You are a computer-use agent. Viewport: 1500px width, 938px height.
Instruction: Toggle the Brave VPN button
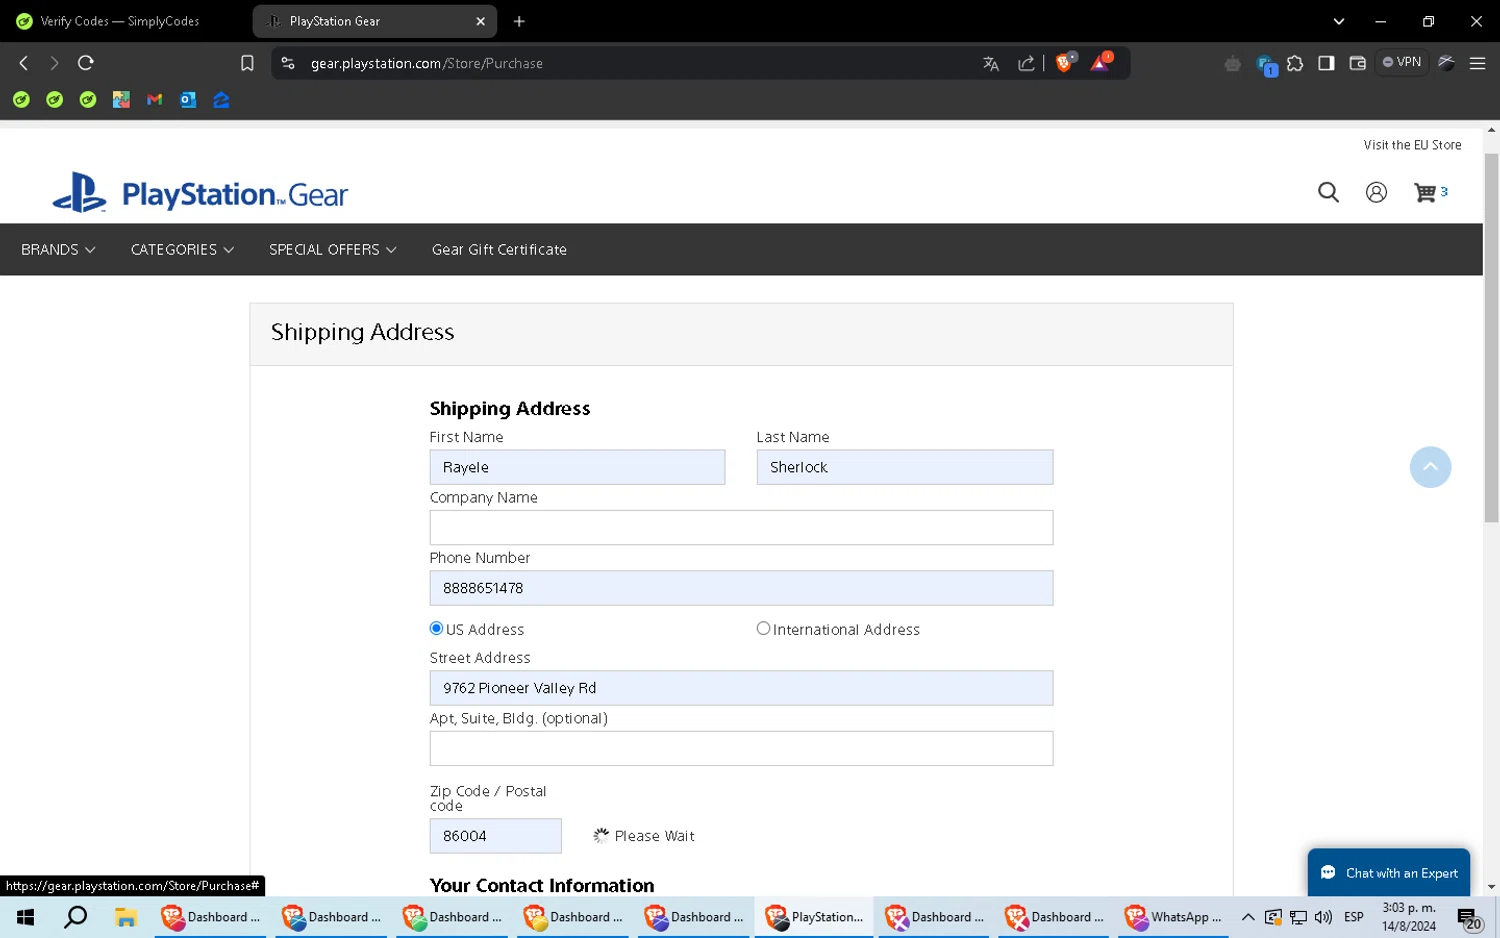pyautogui.click(x=1402, y=63)
